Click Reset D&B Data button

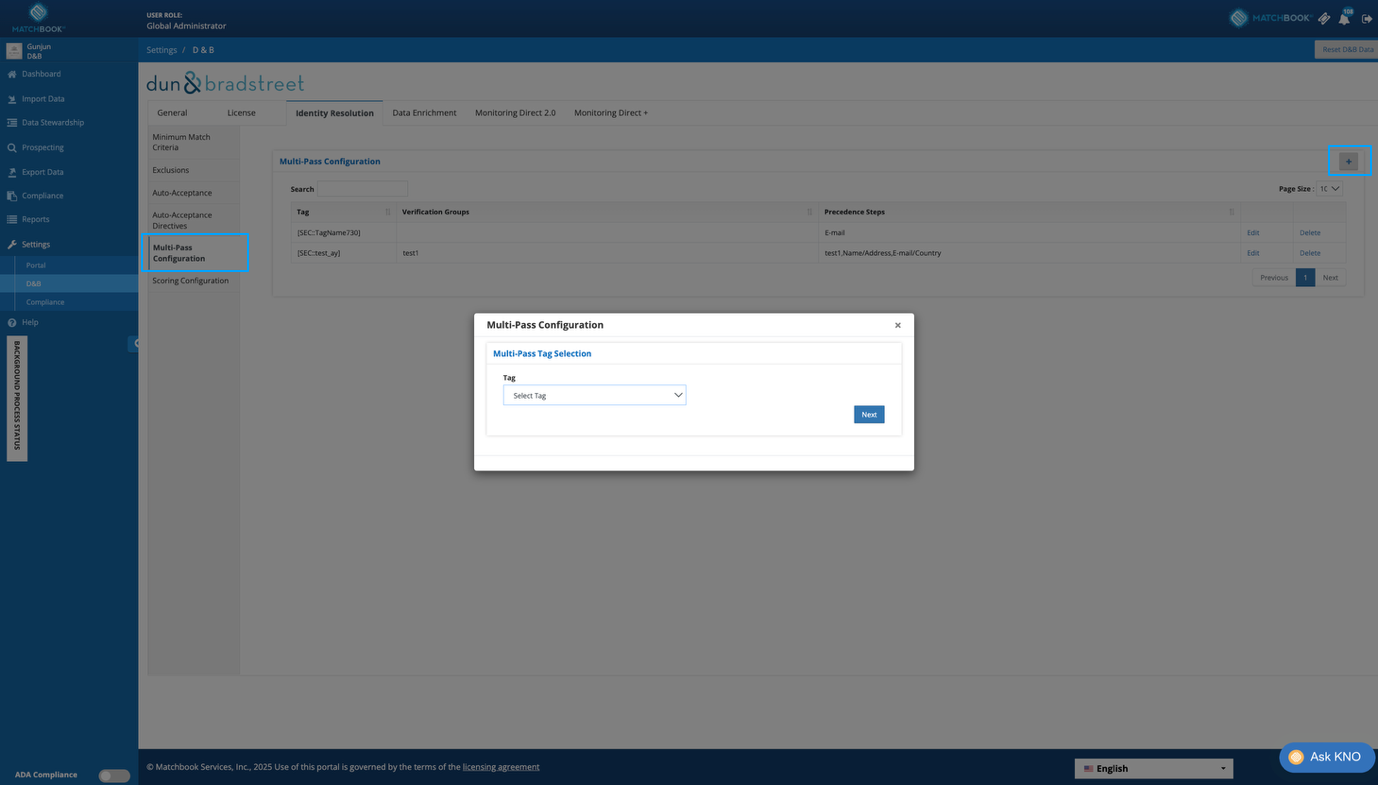1347,49
